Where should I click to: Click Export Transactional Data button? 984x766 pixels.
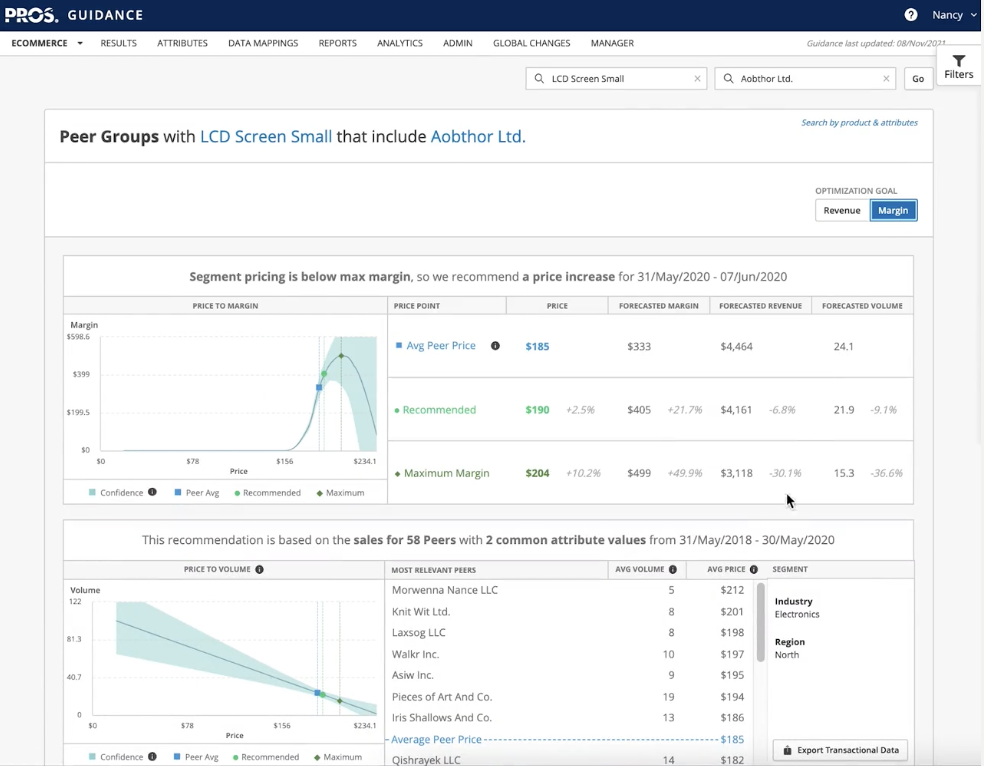point(840,750)
